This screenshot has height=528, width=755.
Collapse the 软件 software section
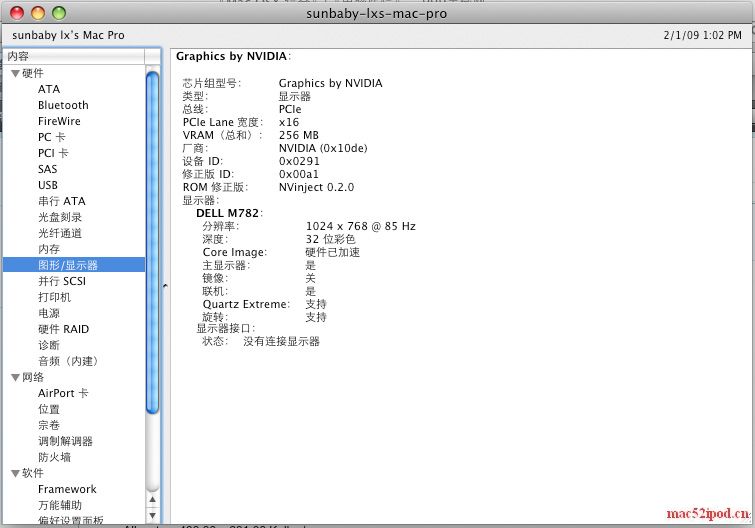15,473
